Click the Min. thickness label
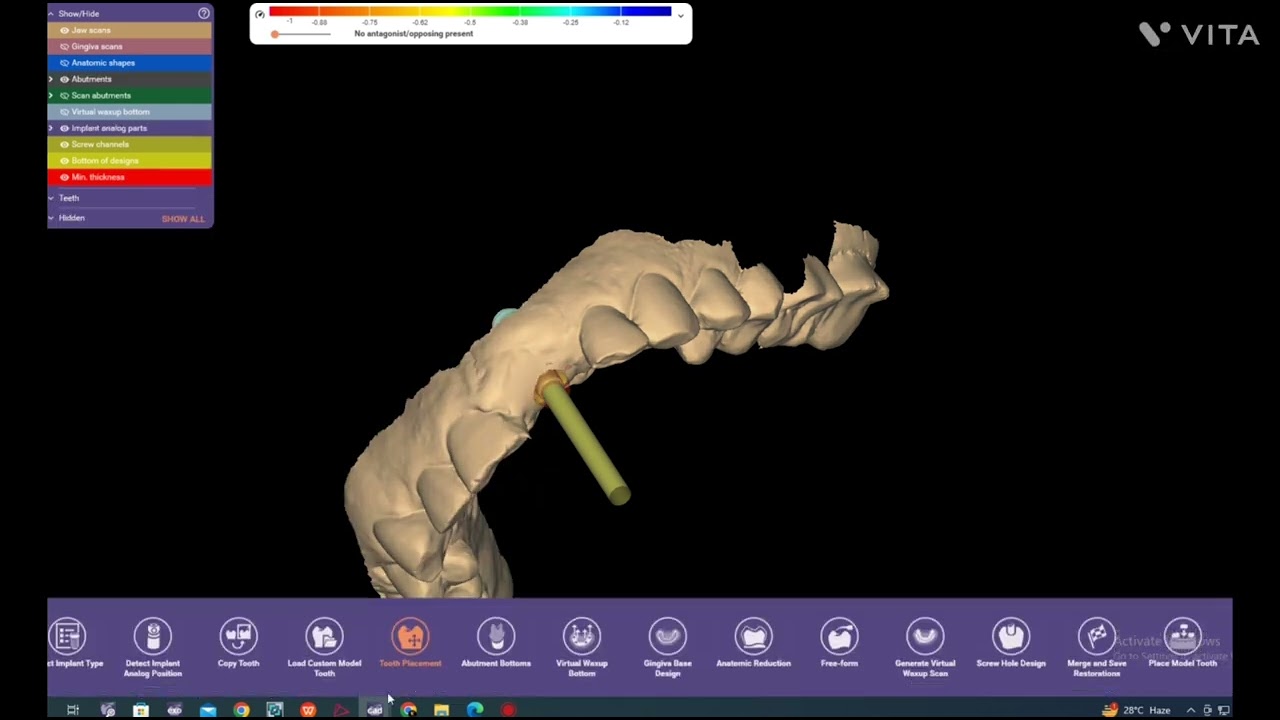 point(98,177)
